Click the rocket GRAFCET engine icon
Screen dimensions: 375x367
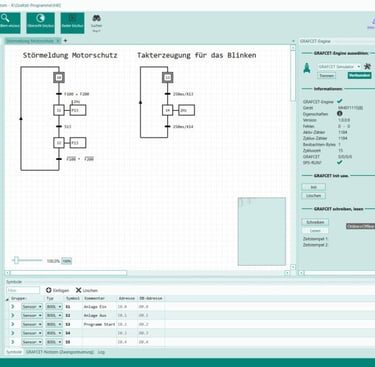[x=307, y=67]
